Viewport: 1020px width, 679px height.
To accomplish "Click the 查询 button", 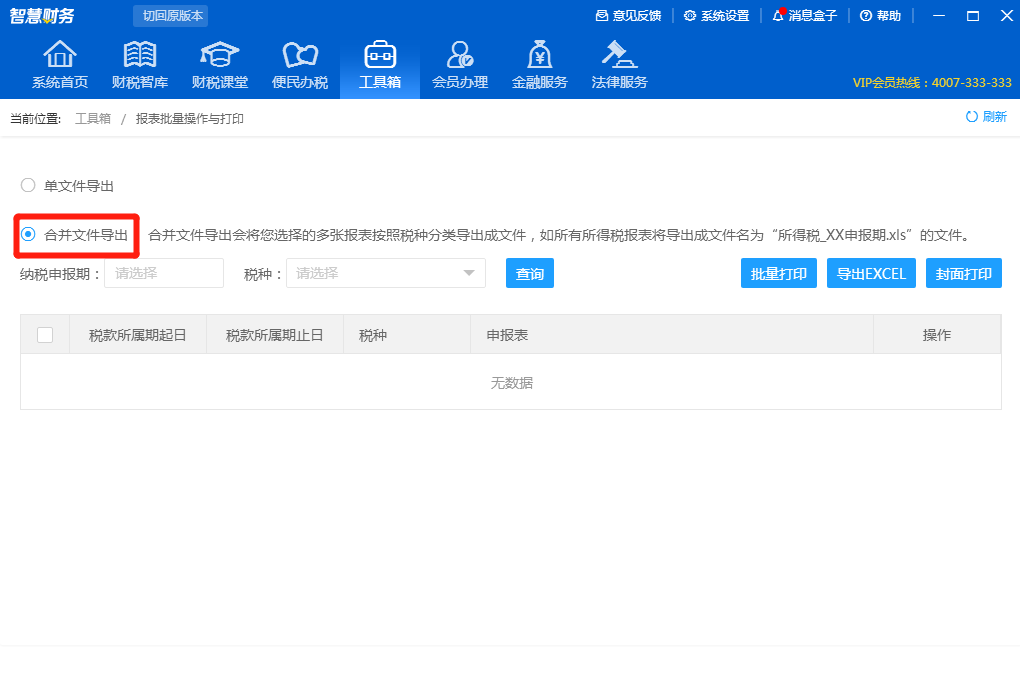I will (x=529, y=272).
